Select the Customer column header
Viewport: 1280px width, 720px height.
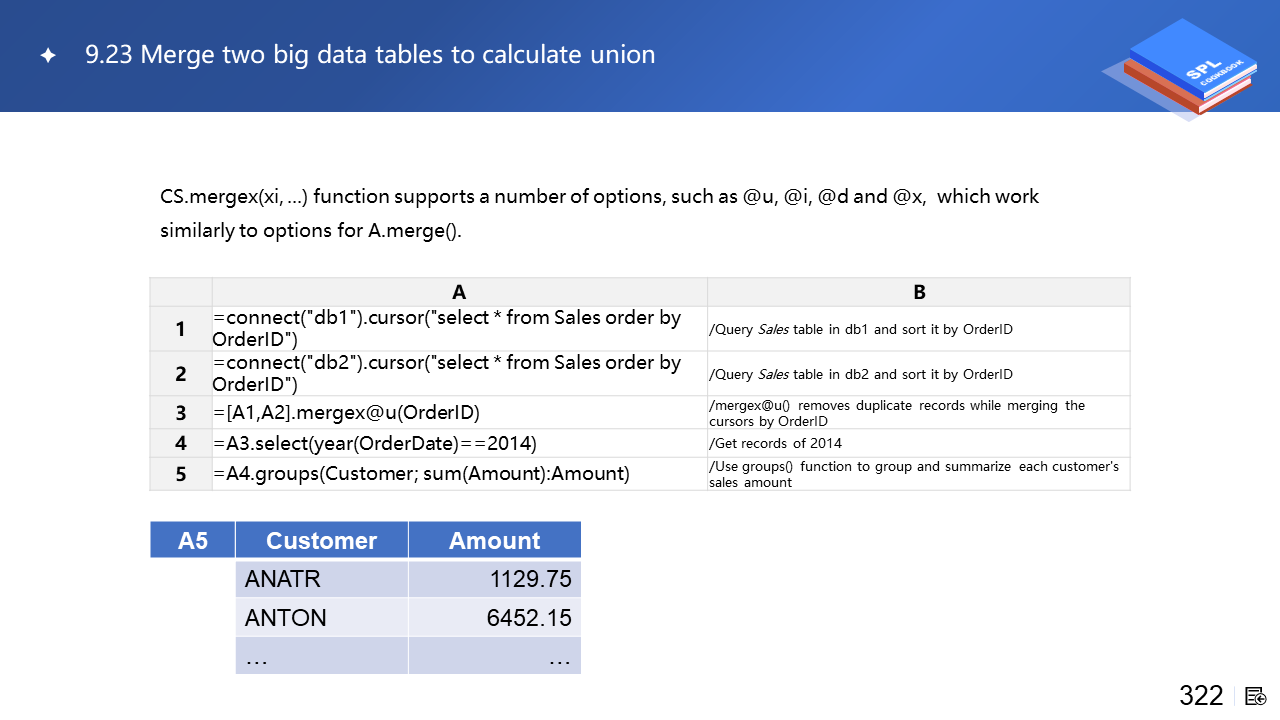coord(321,540)
